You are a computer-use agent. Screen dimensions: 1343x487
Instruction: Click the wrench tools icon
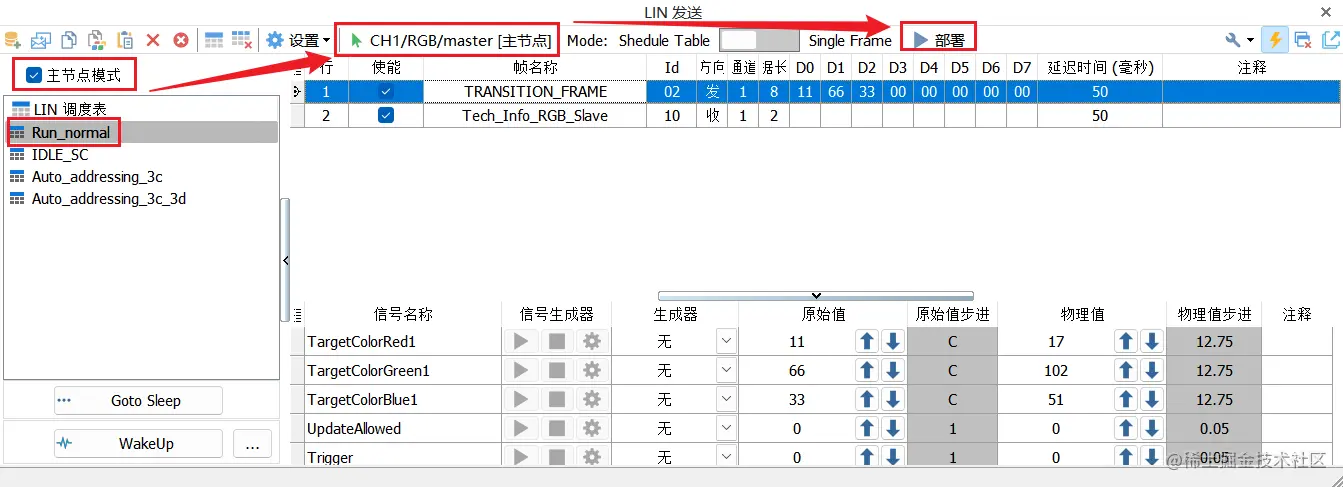(1234, 40)
